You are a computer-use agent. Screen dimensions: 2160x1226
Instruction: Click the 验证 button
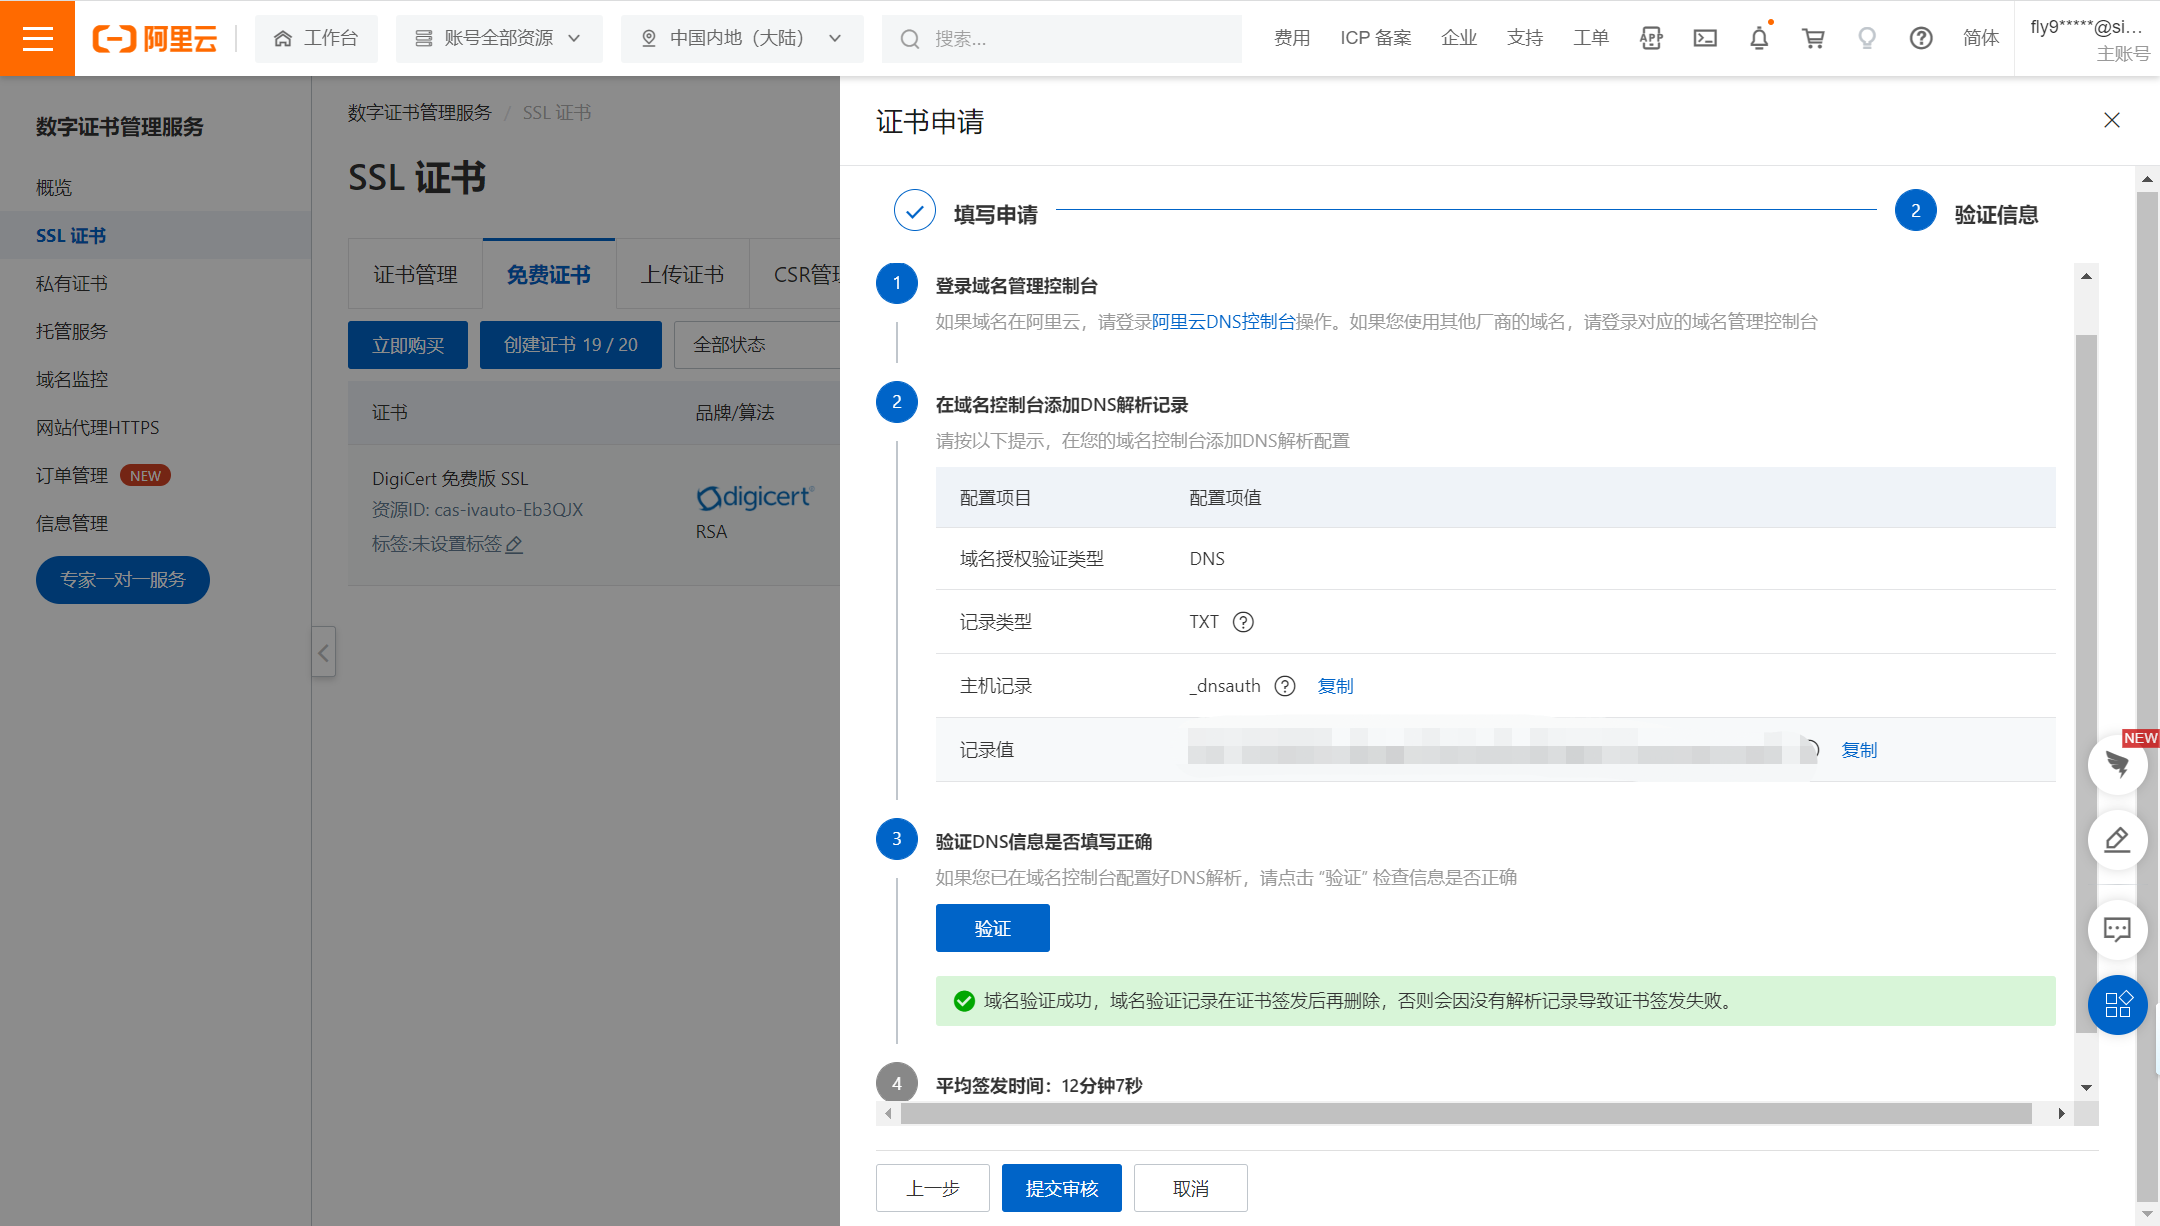(993, 928)
